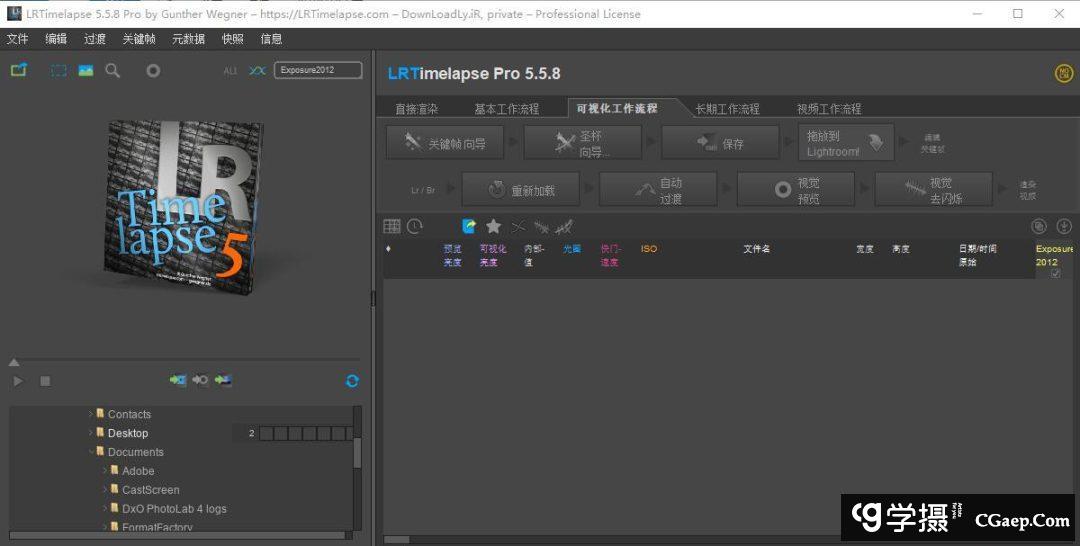Select the 可视化工作流程 tab

click(x=617, y=108)
